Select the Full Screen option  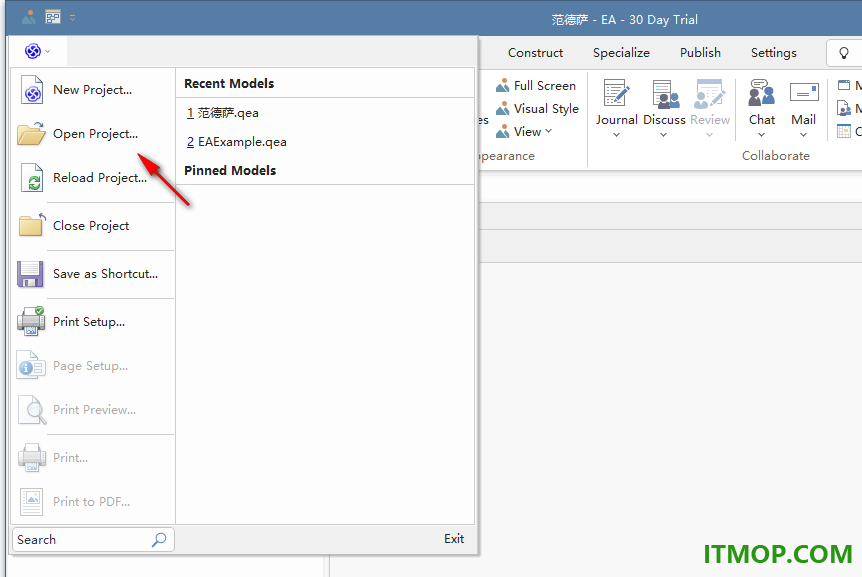[x=536, y=86]
